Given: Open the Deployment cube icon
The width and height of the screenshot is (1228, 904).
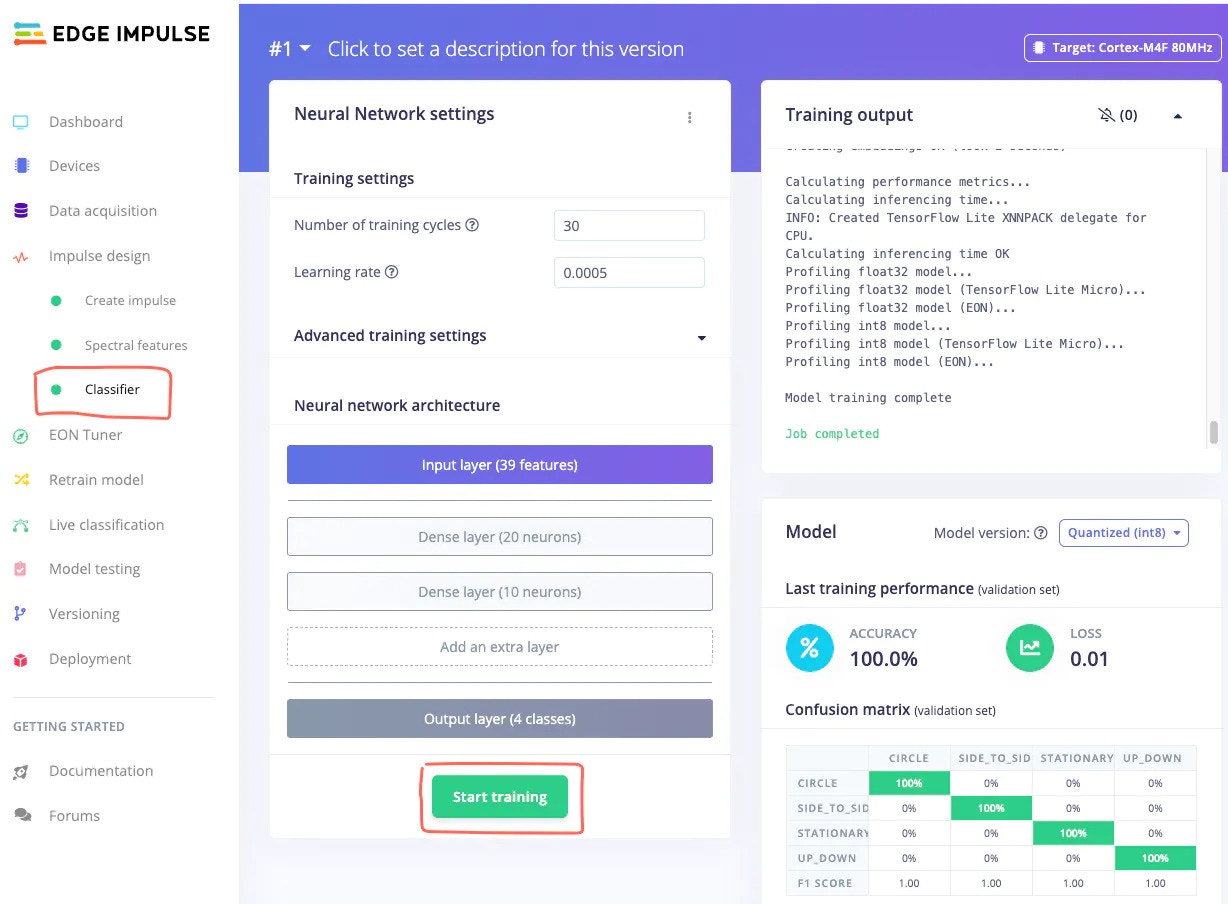Looking at the screenshot, I should pyautogui.click(x=21, y=659).
